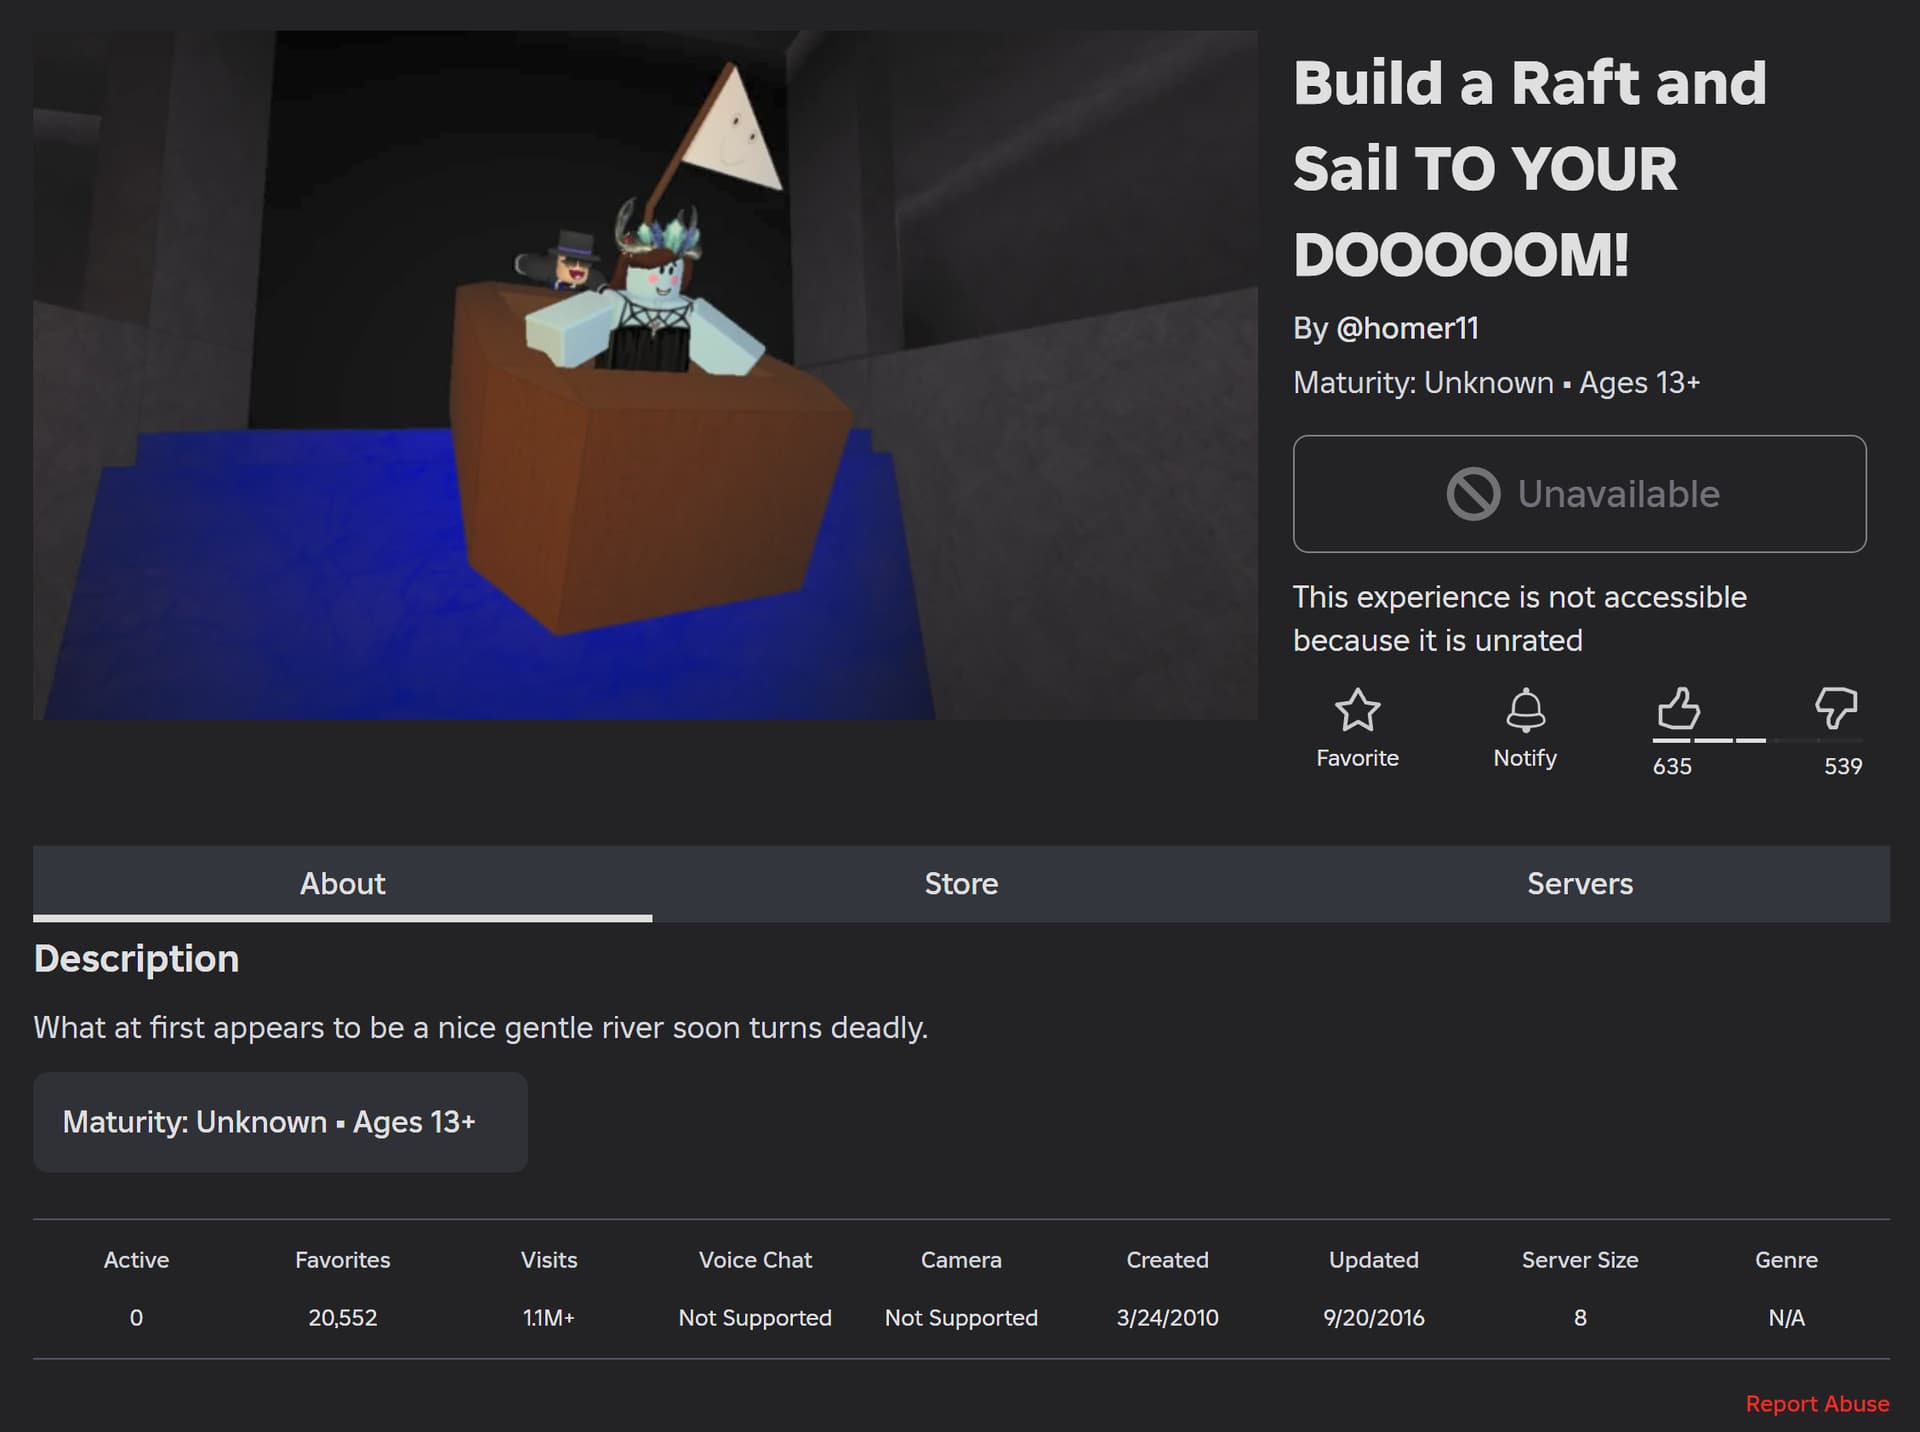Open the Servers tab
The width and height of the screenshot is (1920, 1432).
(x=1579, y=884)
